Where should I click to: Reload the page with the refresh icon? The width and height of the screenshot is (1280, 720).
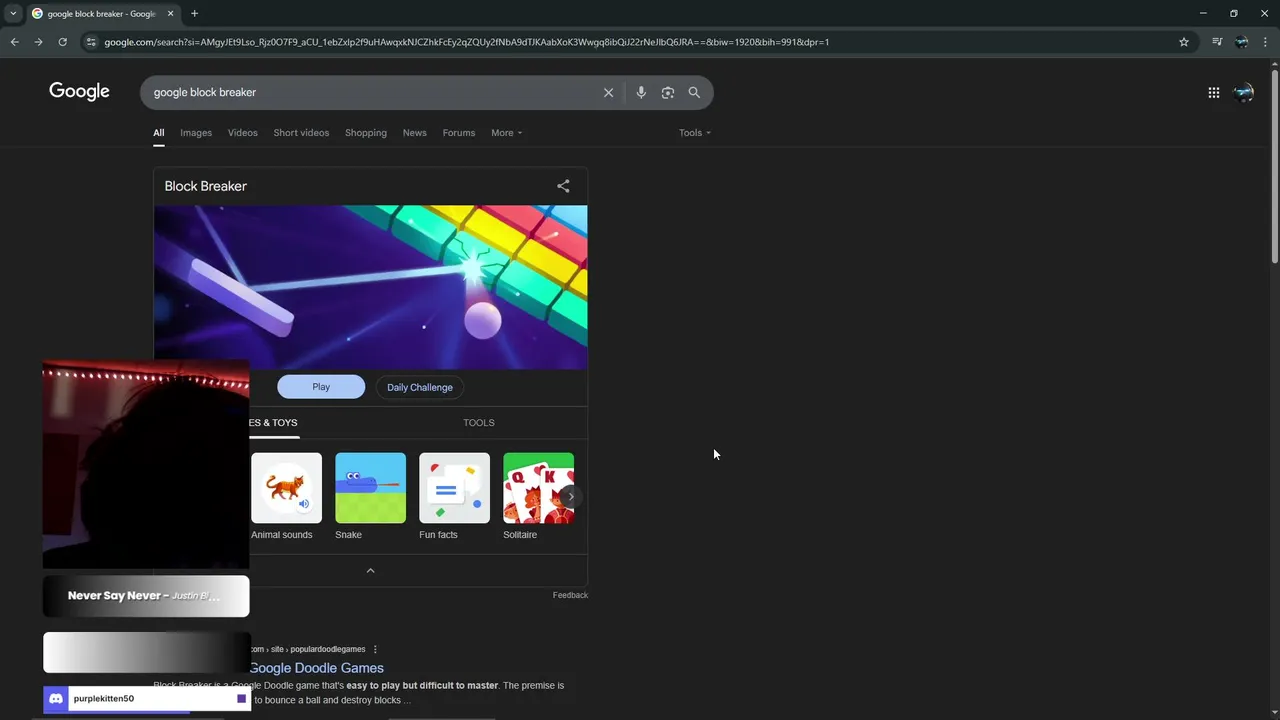click(x=62, y=42)
